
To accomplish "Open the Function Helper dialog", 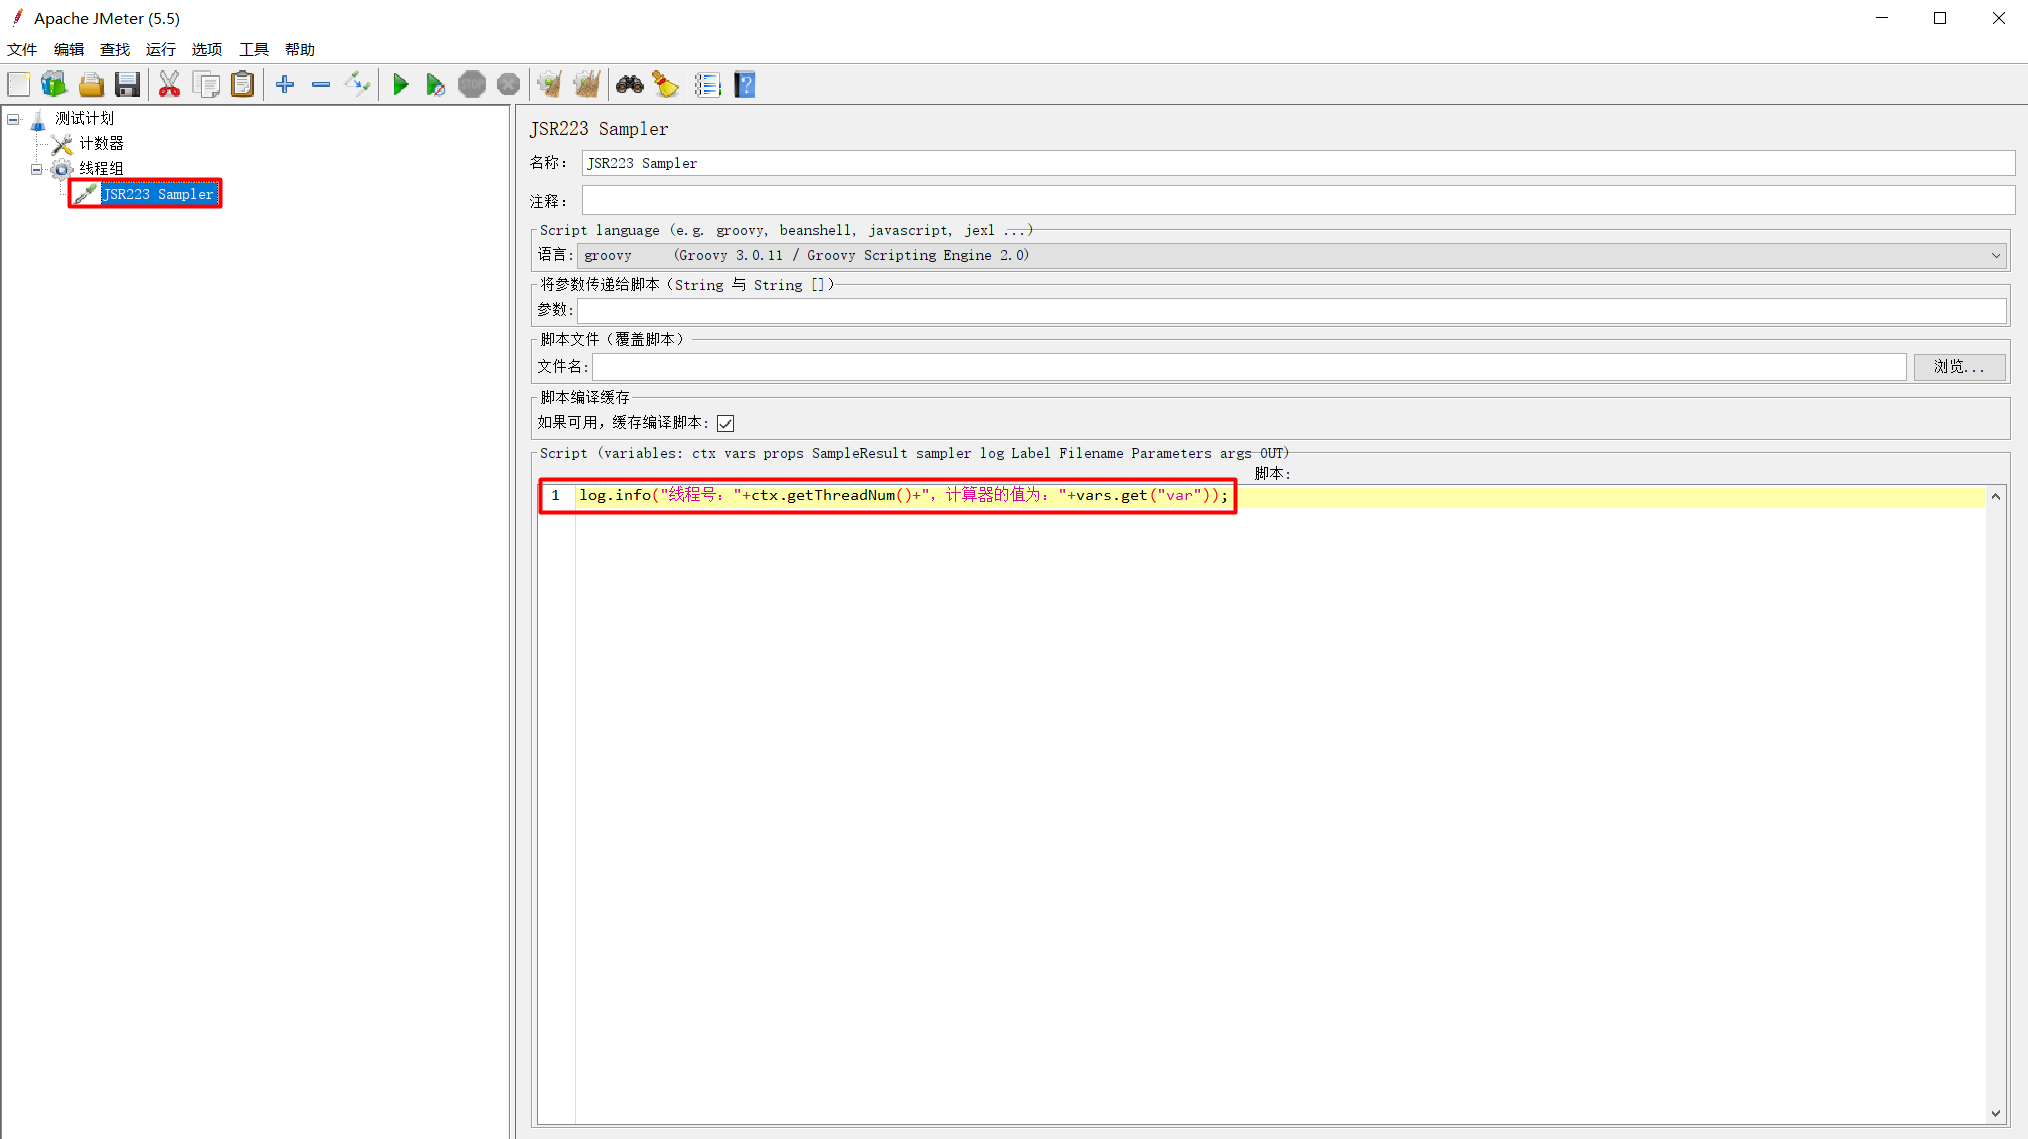I will click(708, 84).
